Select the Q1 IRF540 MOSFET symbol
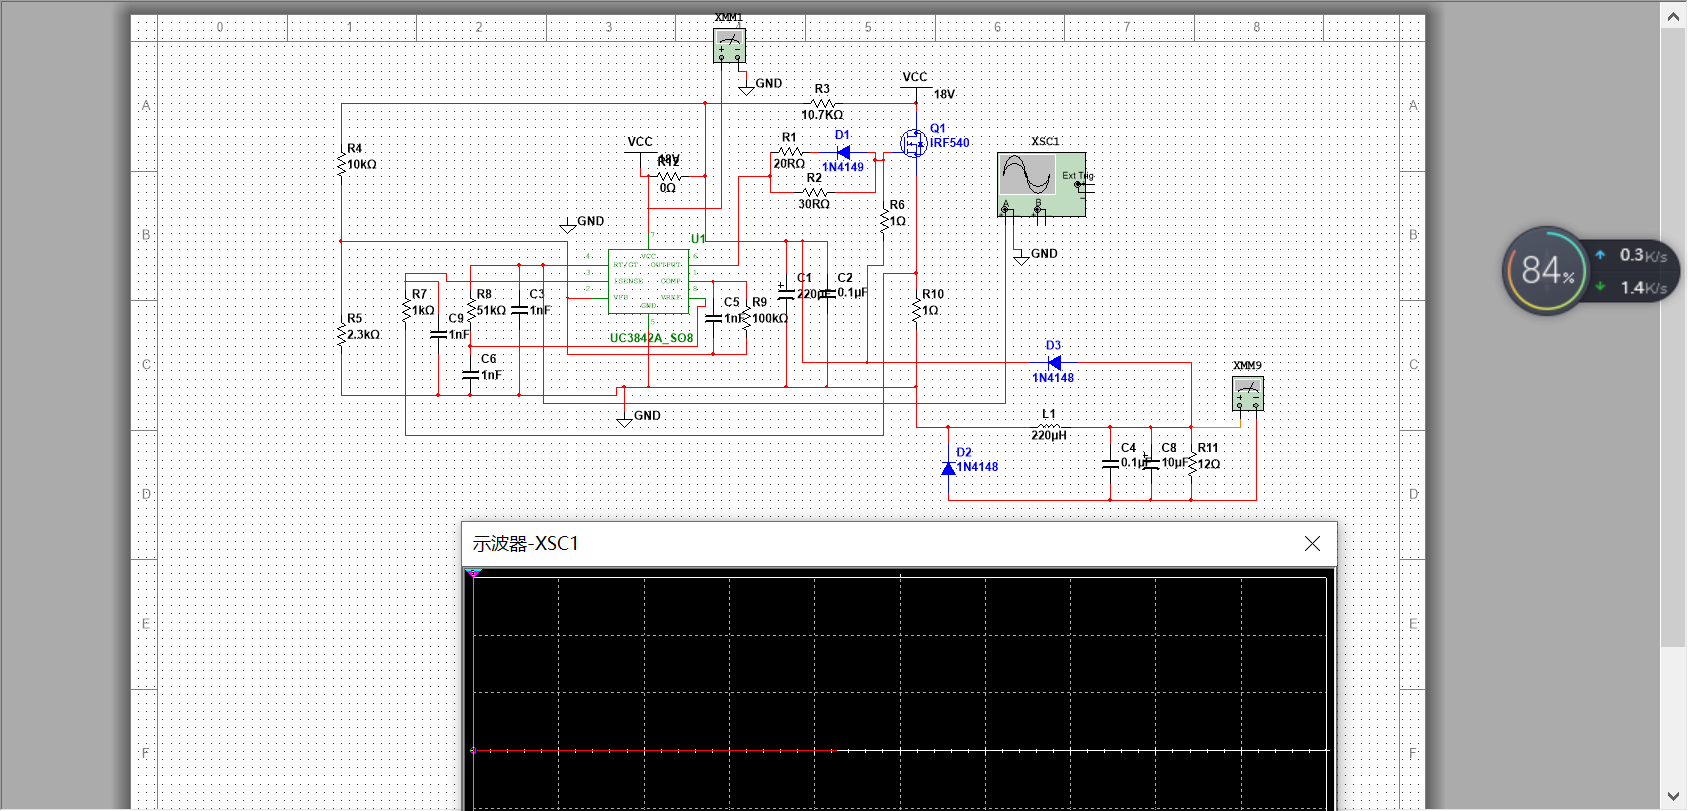 coord(914,143)
